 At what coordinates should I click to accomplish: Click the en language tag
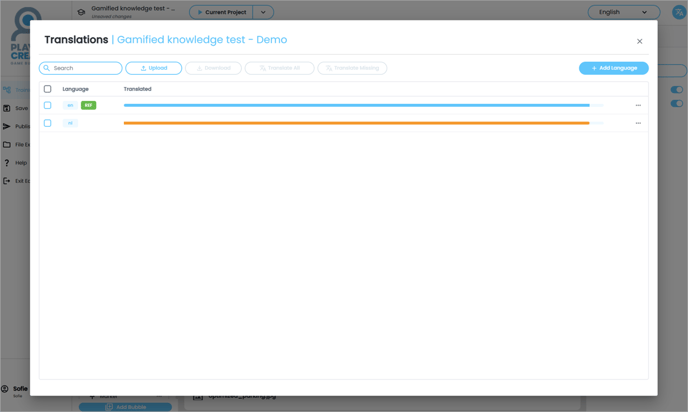(70, 105)
